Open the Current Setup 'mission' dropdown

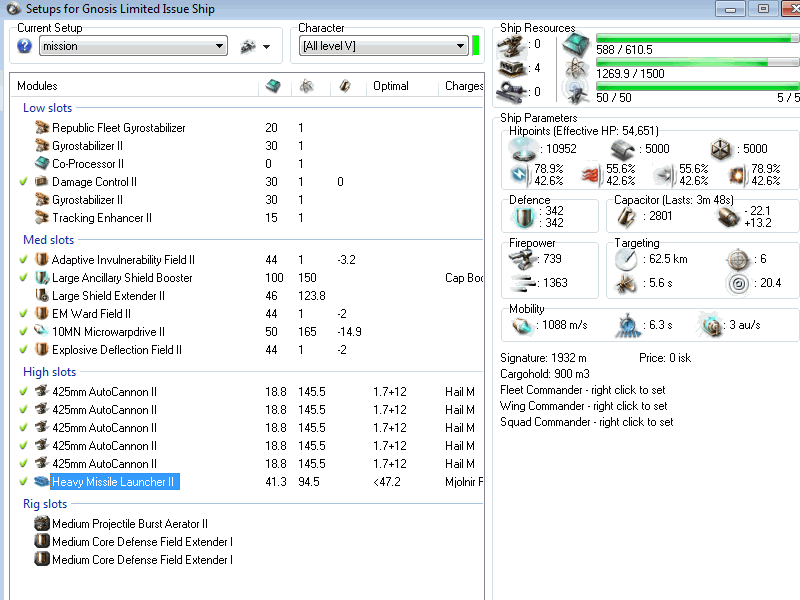pyautogui.click(x=133, y=46)
